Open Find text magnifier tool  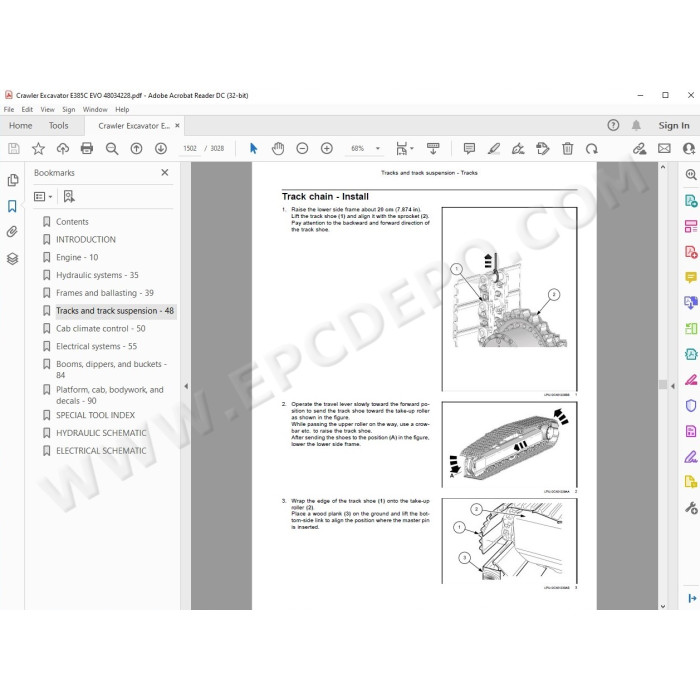[112, 148]
